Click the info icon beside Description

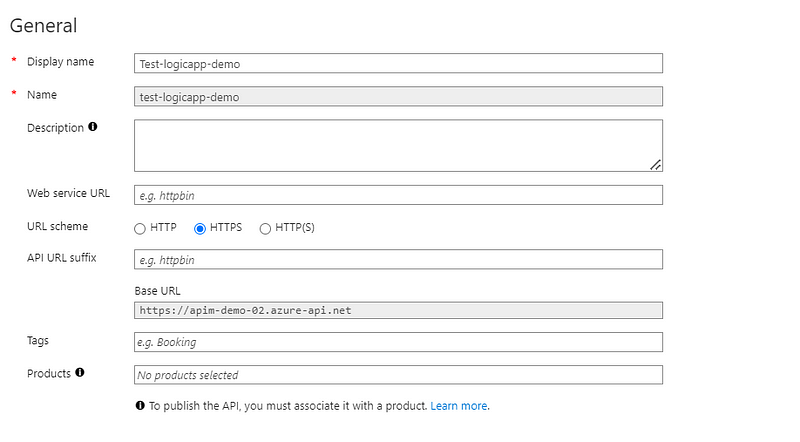click(x=92, y=127)
